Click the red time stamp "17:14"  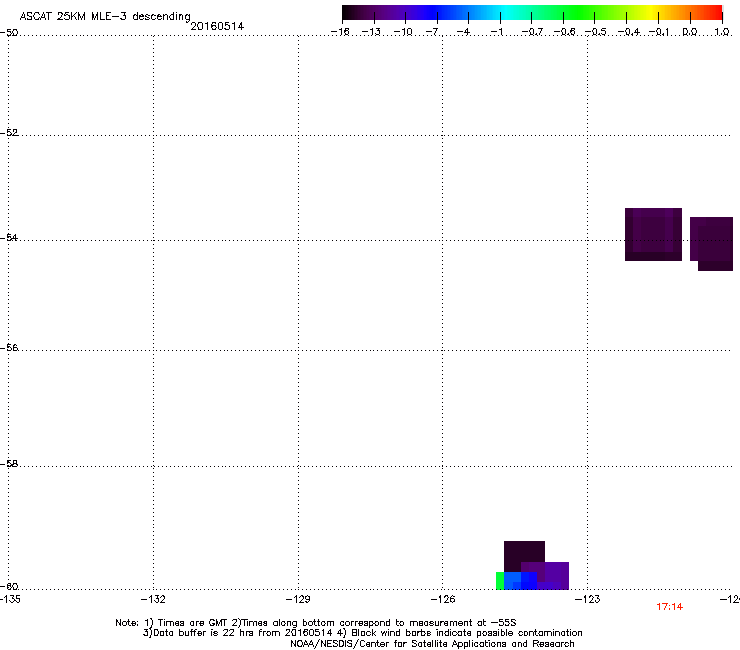[x=669, y=607]
